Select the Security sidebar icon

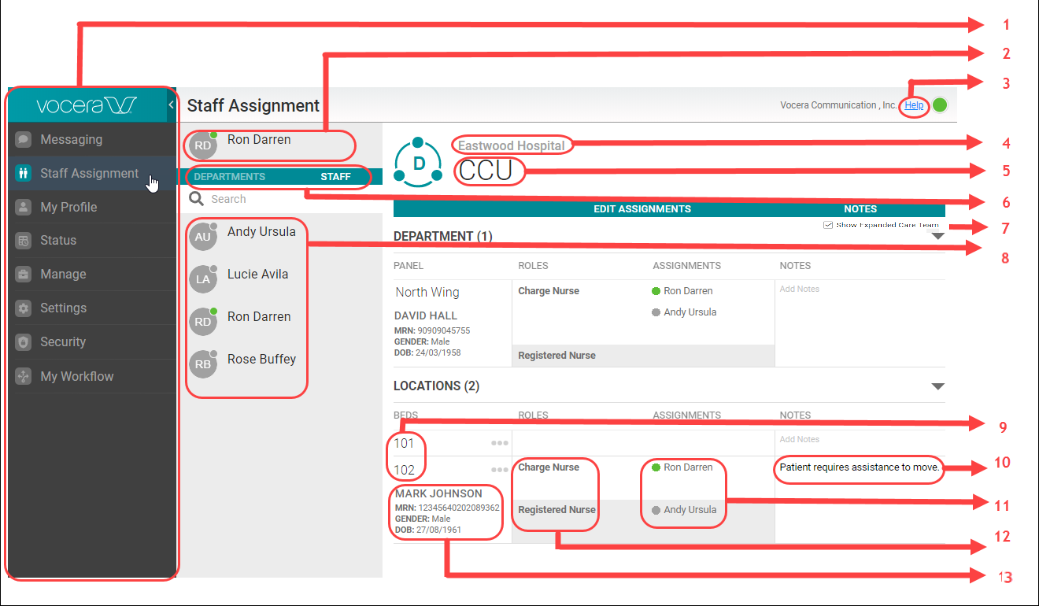(x=22, y=342)
